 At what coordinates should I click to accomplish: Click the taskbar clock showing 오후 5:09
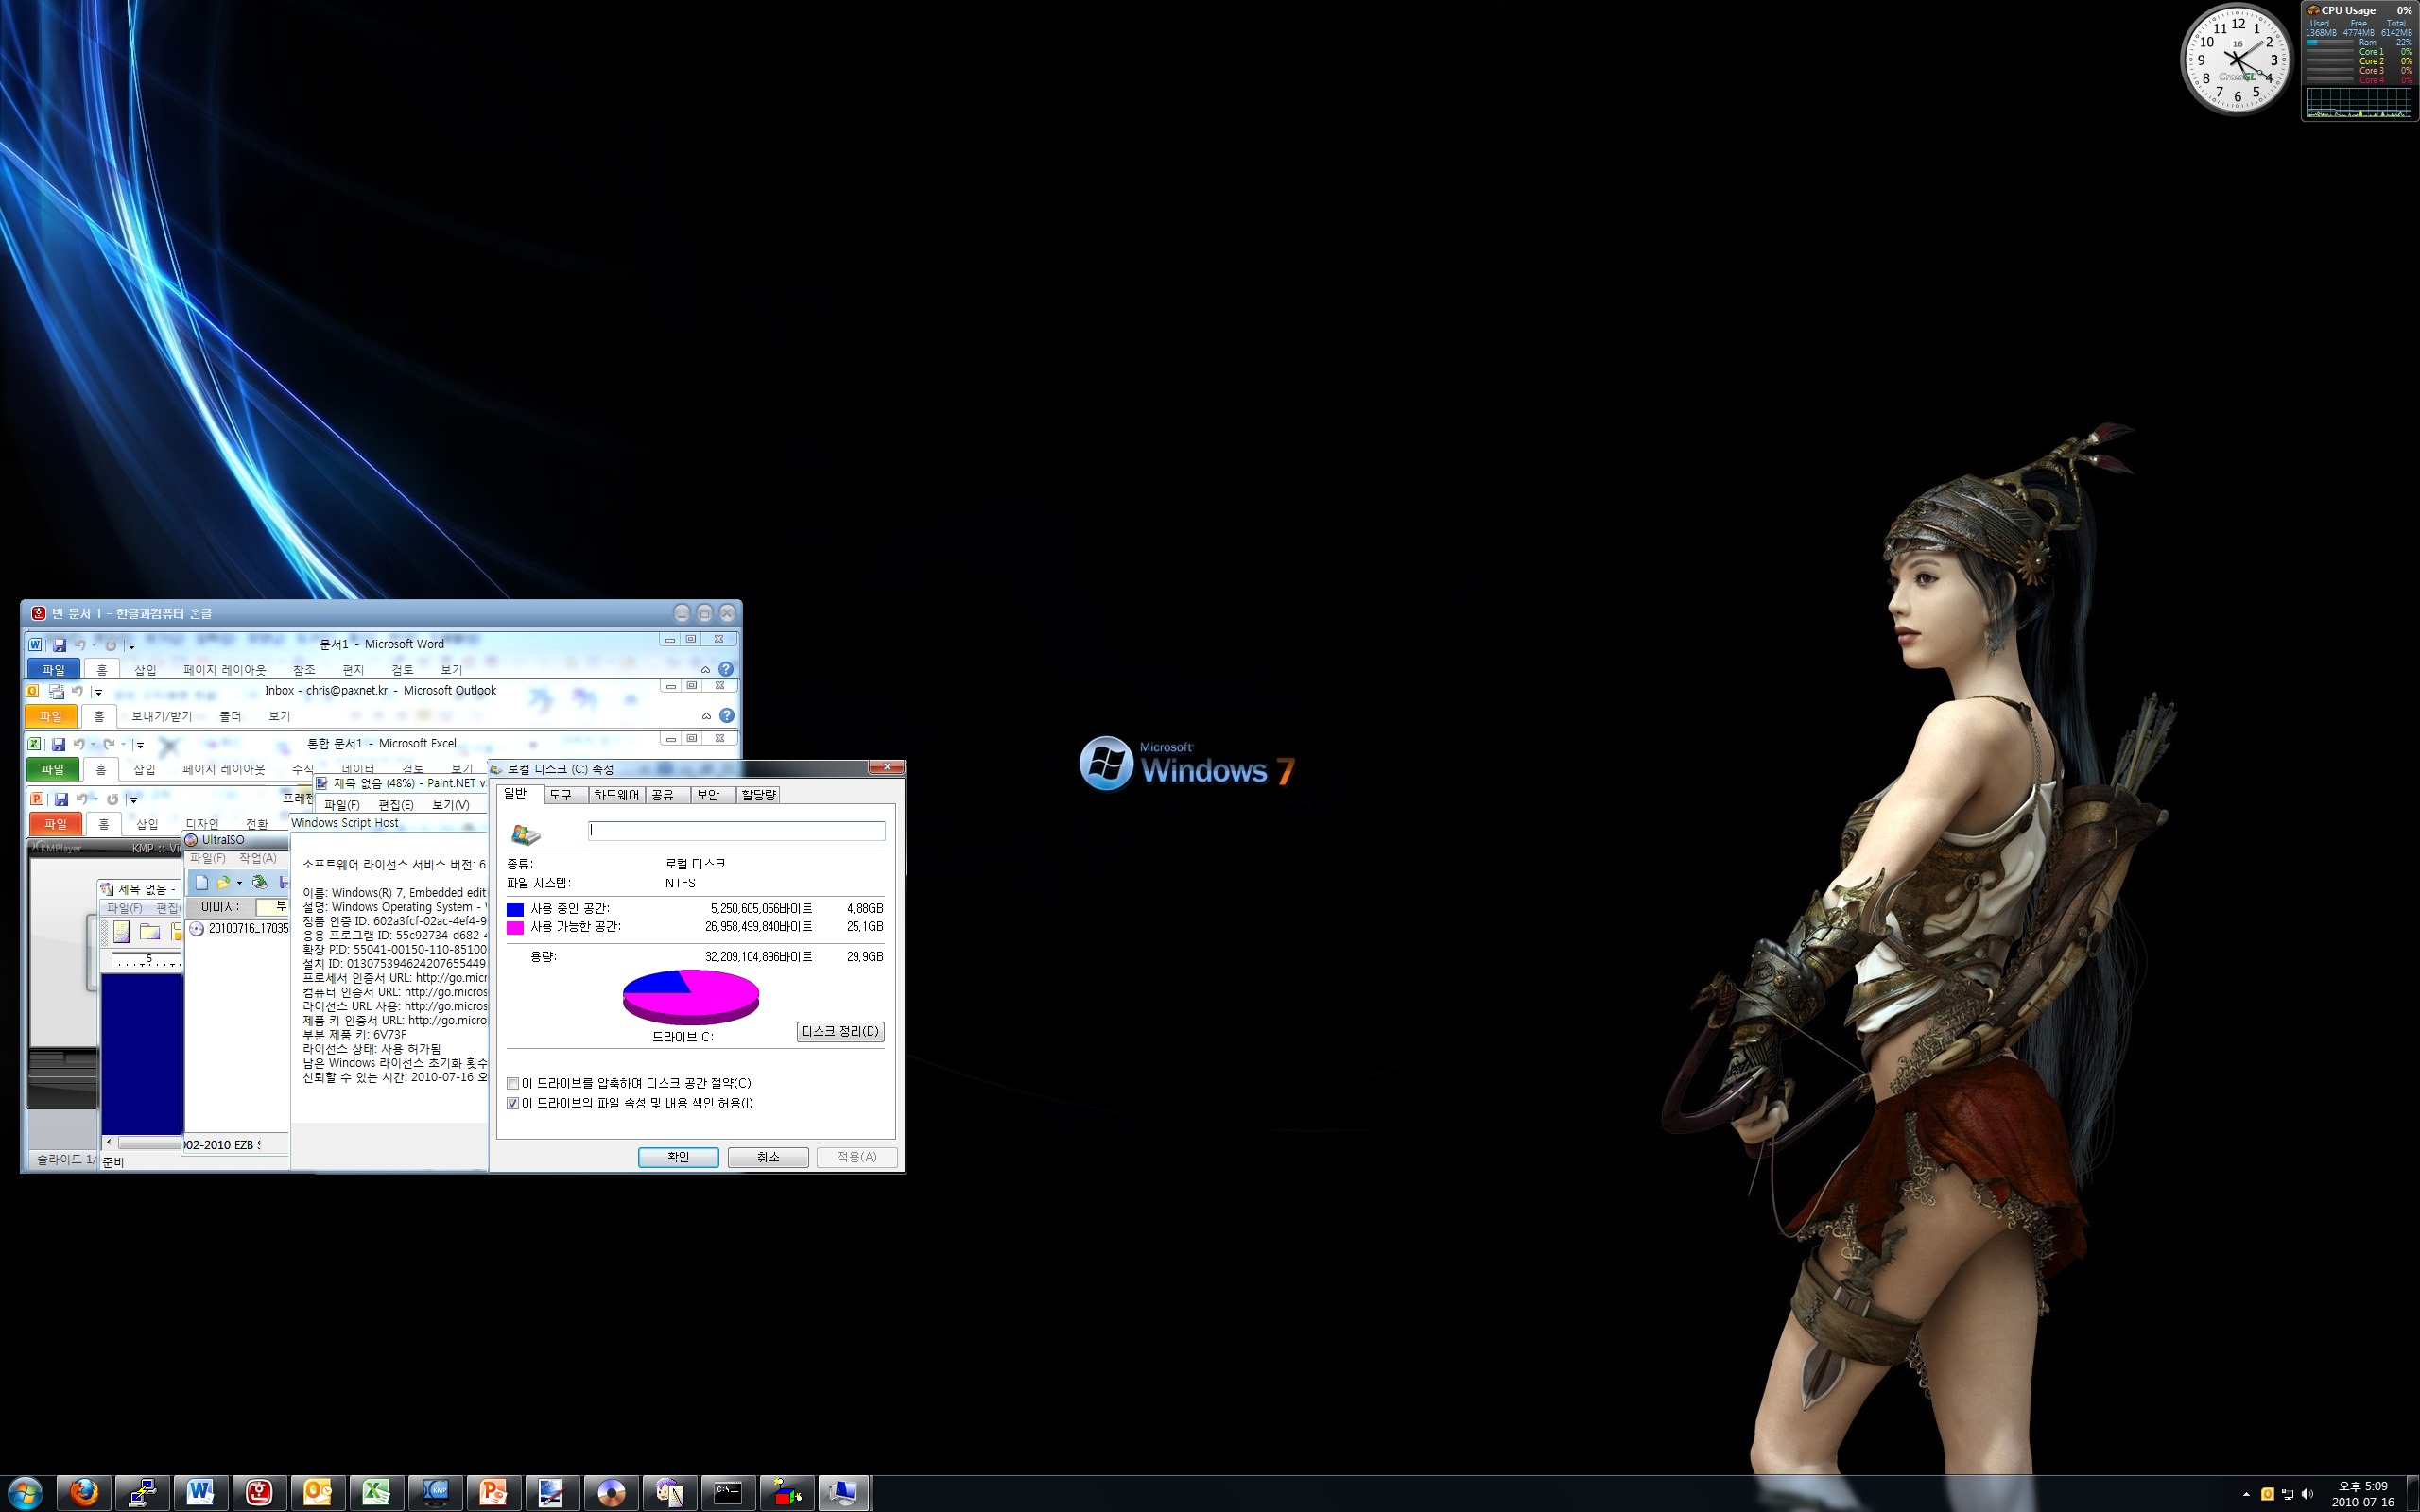(x=2362, y=1494)
